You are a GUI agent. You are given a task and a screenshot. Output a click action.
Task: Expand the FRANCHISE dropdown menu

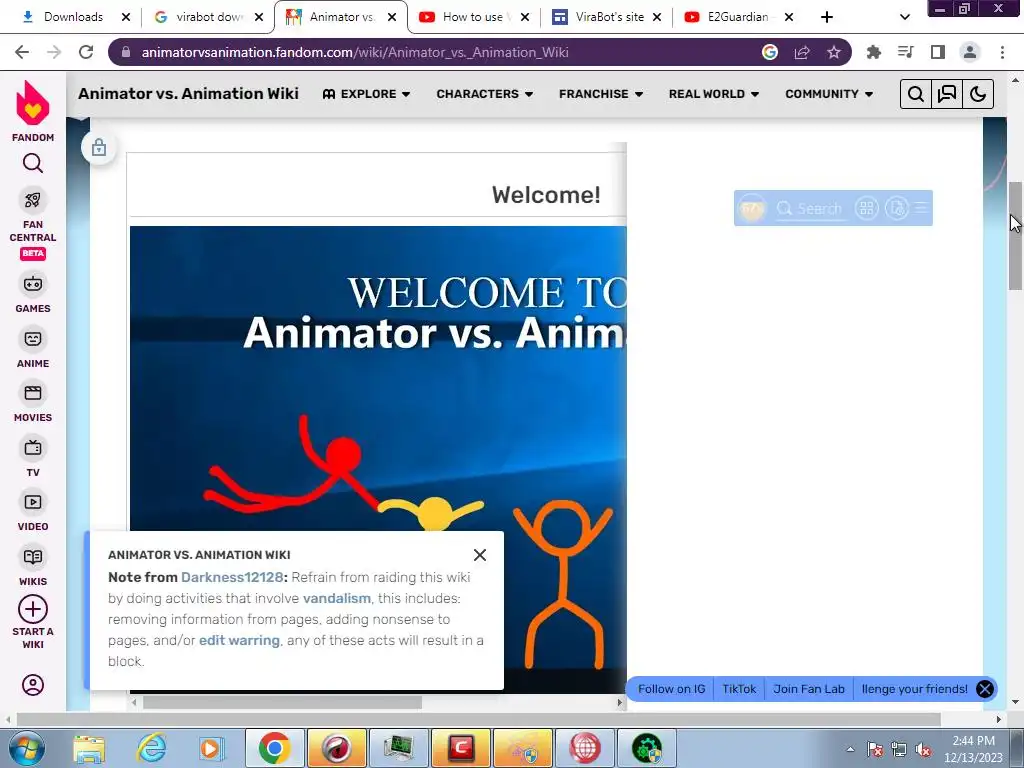point(601,94)
